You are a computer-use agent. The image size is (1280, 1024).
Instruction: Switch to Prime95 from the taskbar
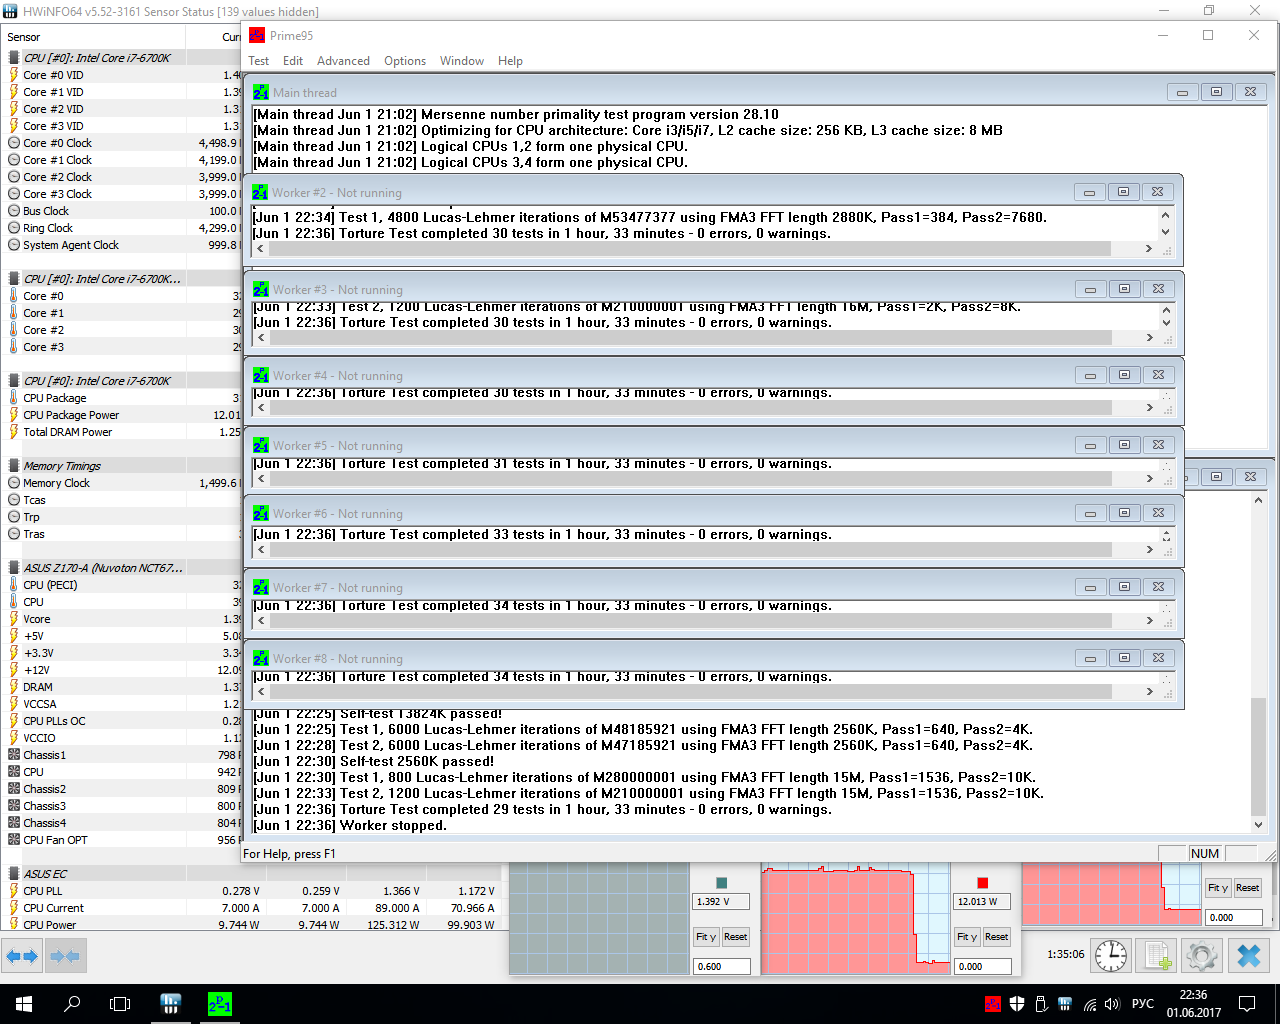point(219,1004)
